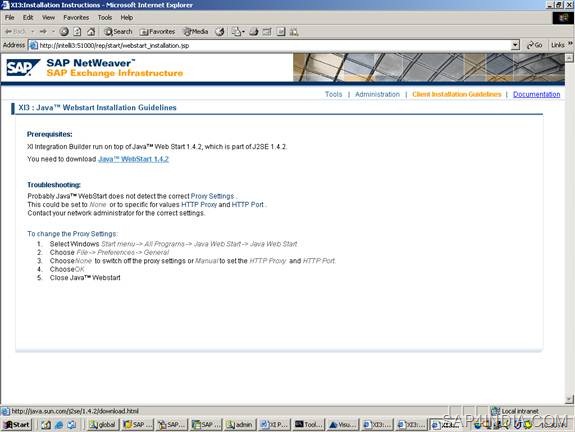Image resolution: width=575 pixels, height=432 pixels.
Task: Open the Windows Start button
Action: 17,425
